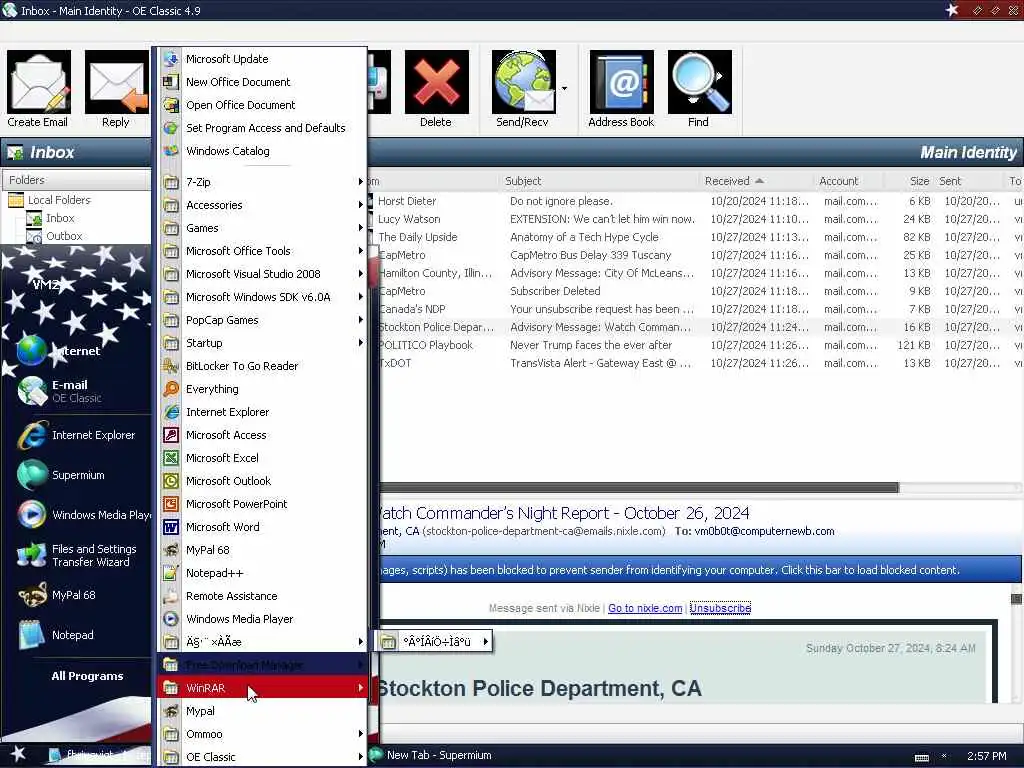Click the All Programs button
This screenshot has width=1024, height=768.
click(x=88, y=676)
